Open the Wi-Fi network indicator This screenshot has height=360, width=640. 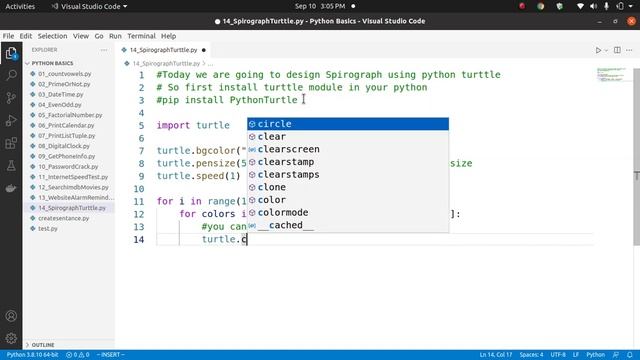click(580, 6)
